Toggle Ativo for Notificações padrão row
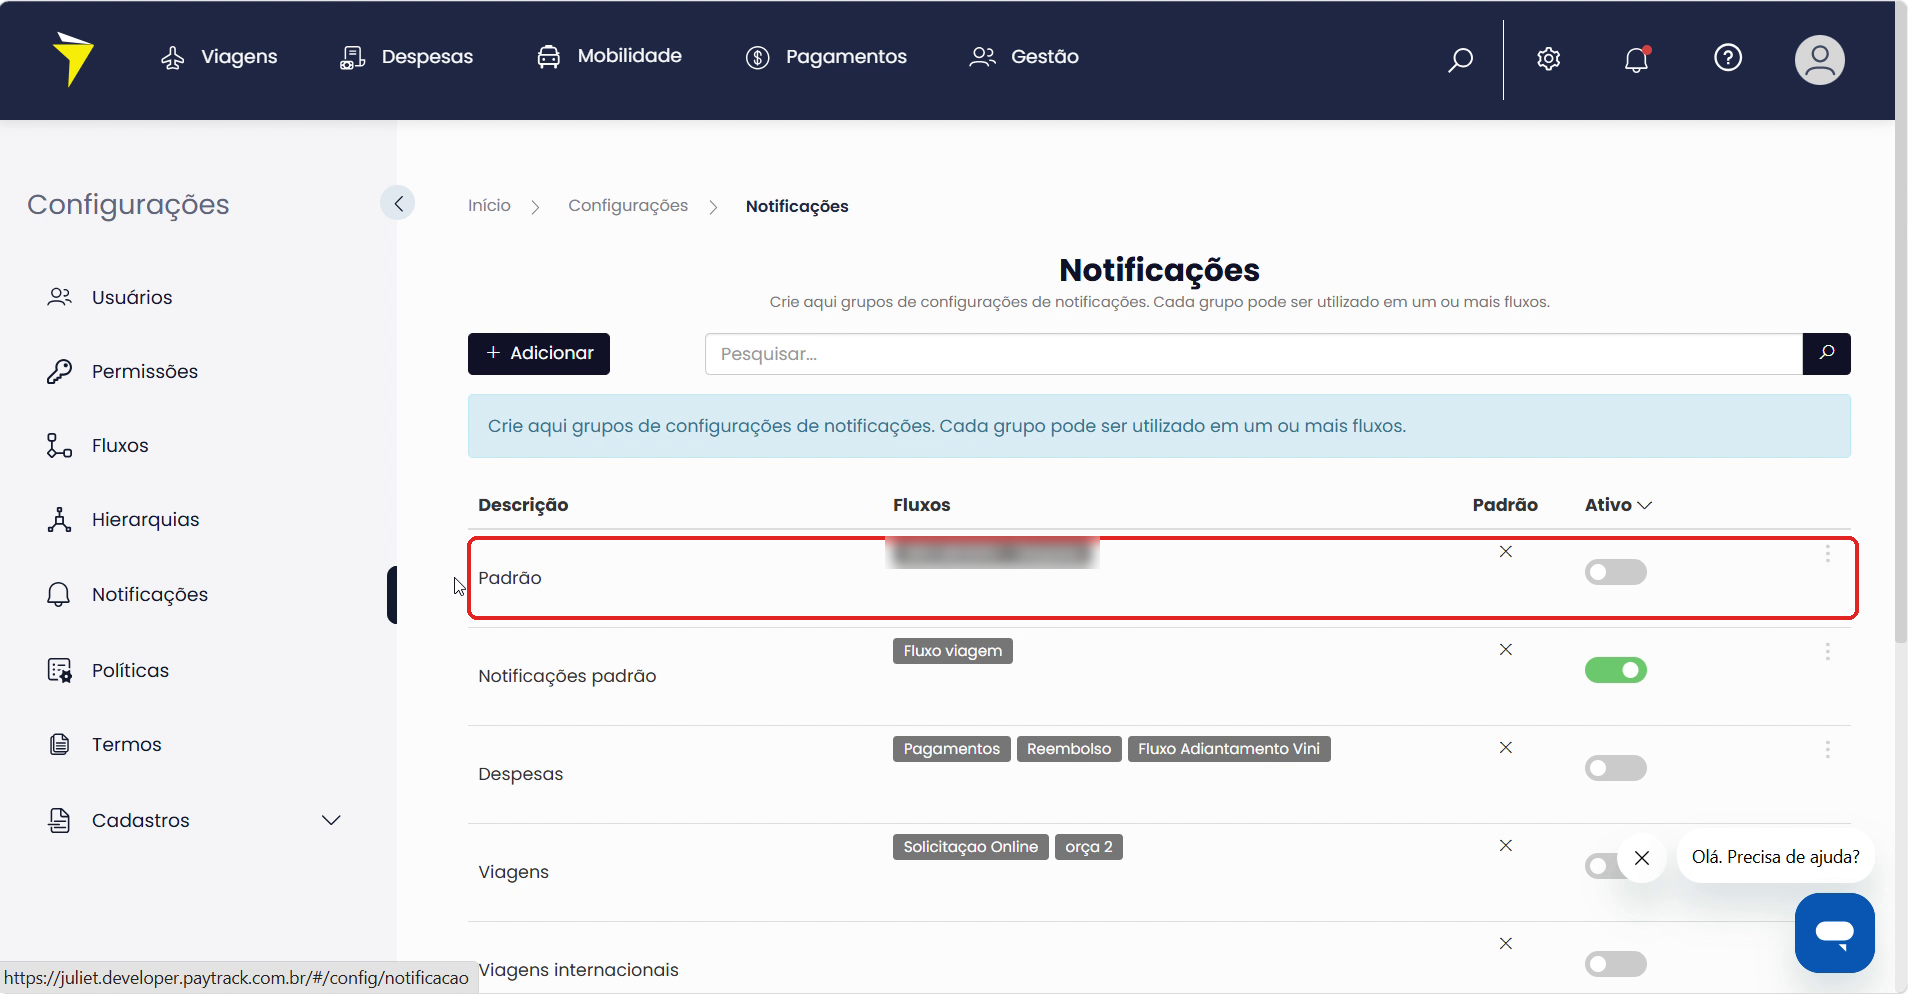Screen dimensions: 1912x994 coord(1616,670)
